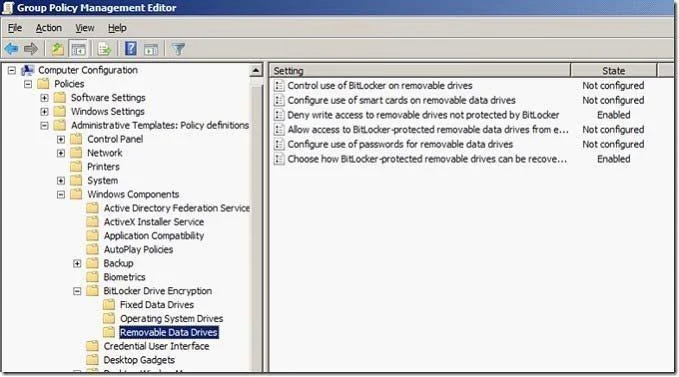Click the Policies folder icon
Image resolution: width=679 pixels, height=377 pixels.
pos(43,84)
